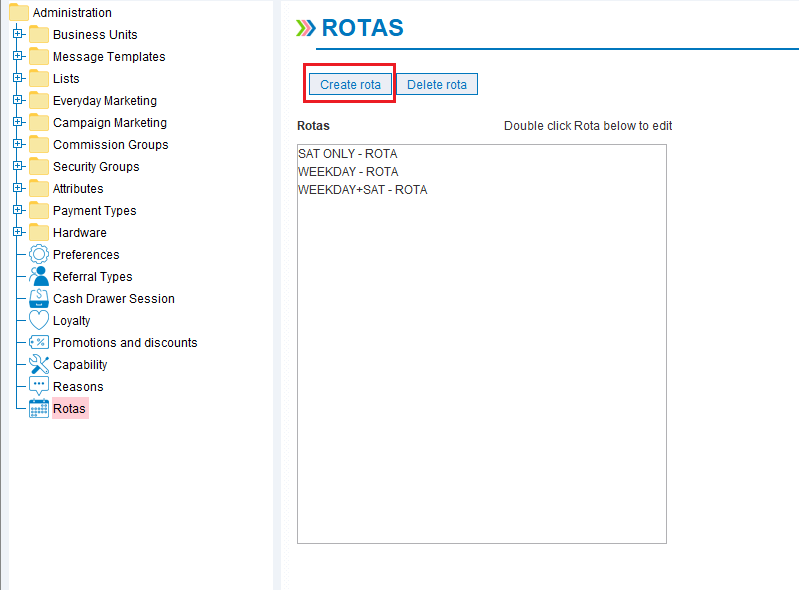The image size is (799, 590).
Task: Open Reasons in the tree
Action: point(78,387)
